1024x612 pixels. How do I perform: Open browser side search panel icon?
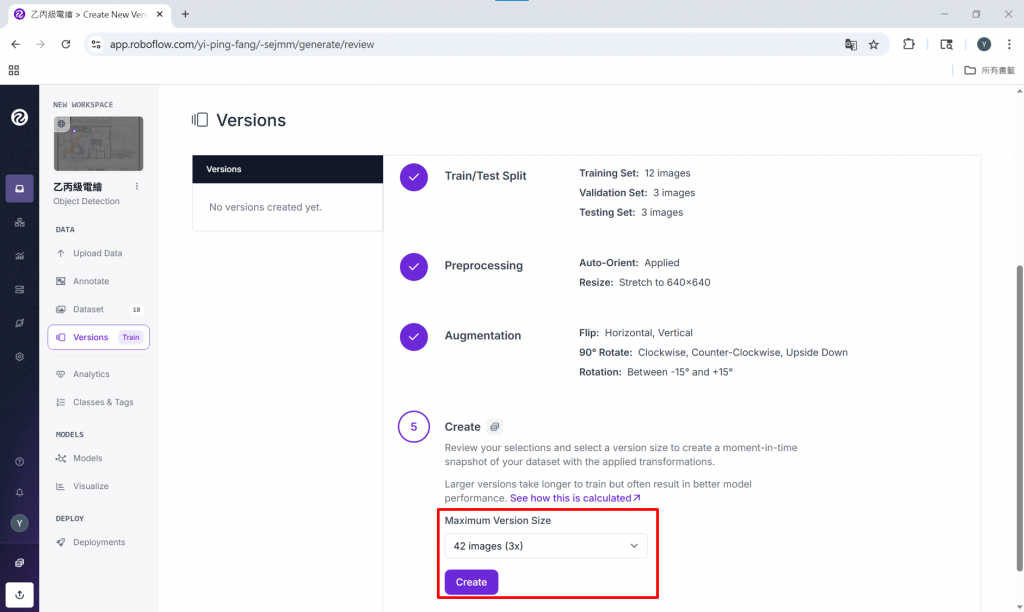(x=946, y=44)
